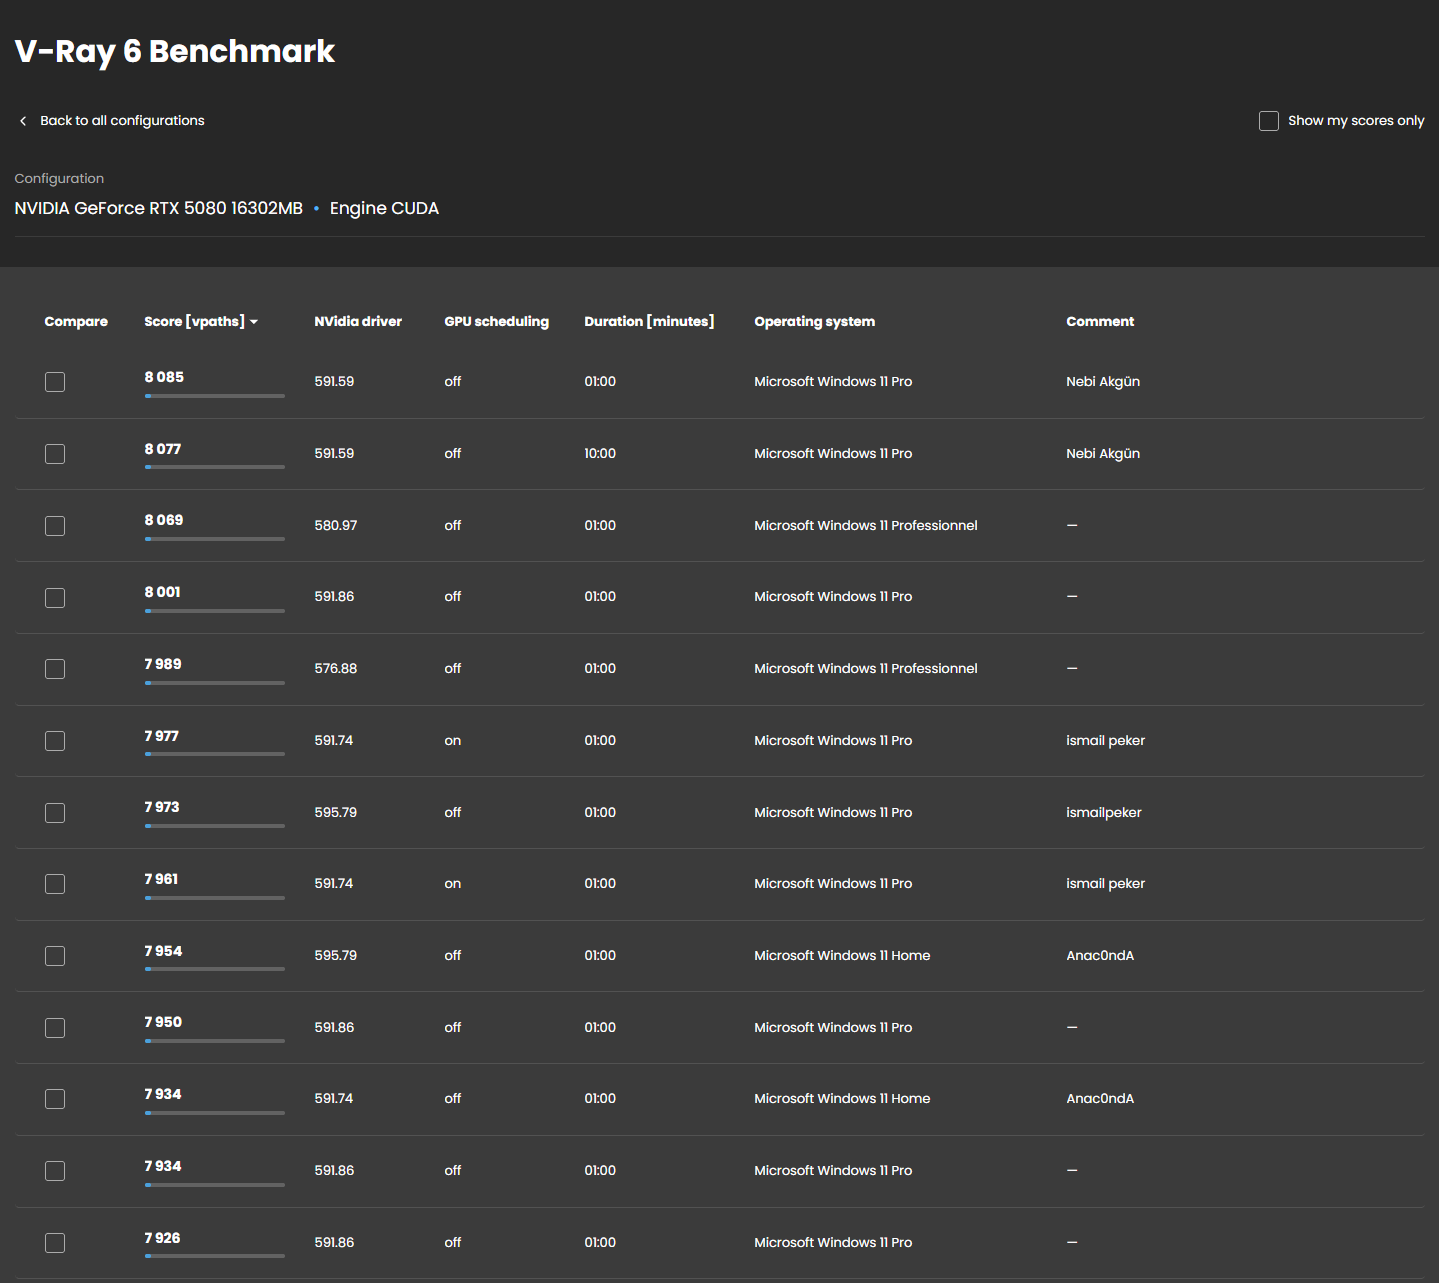Image resolution: width=1439 pixels, height=1283 pixels.
Task: Click GPU scheduling 'off' in the 8 069 row
Action: tap(453, 525)
